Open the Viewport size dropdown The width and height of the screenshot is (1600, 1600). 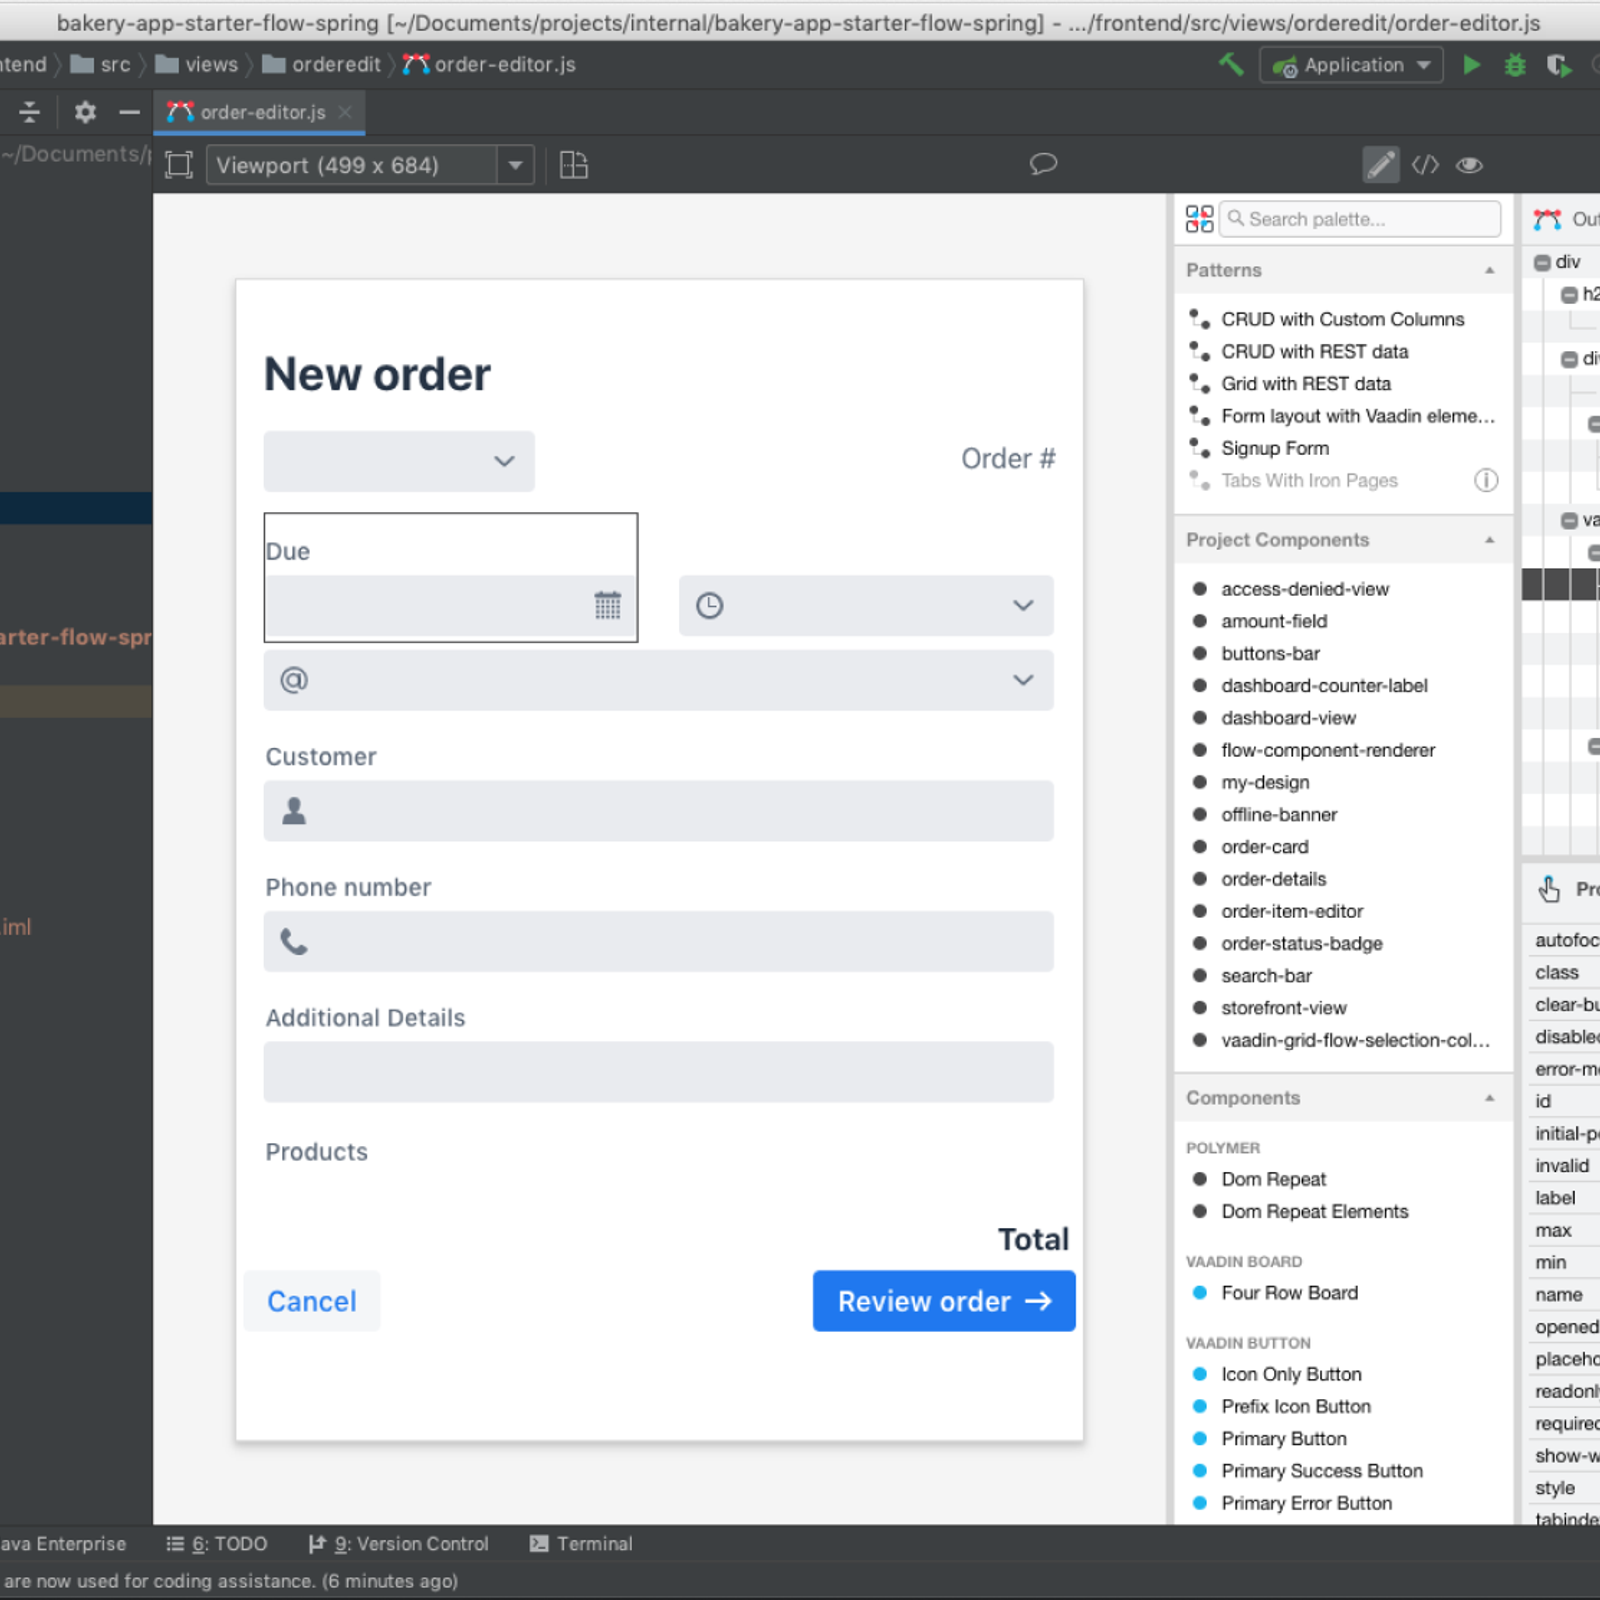click(x=515, y=165)
